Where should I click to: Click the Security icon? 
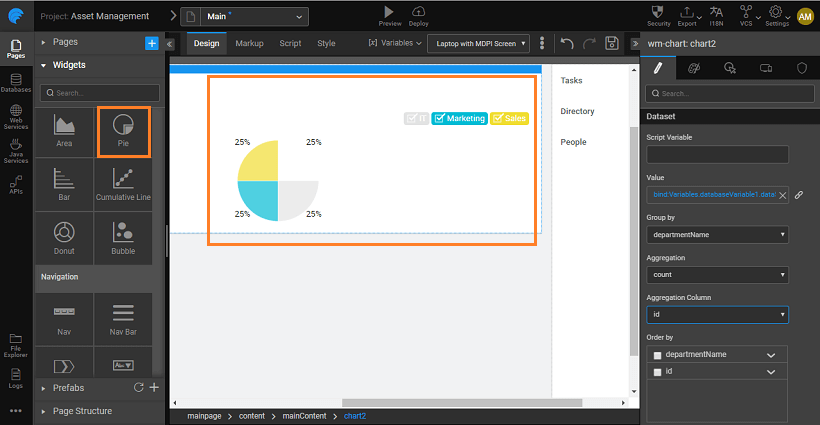(x=659, y=15)
